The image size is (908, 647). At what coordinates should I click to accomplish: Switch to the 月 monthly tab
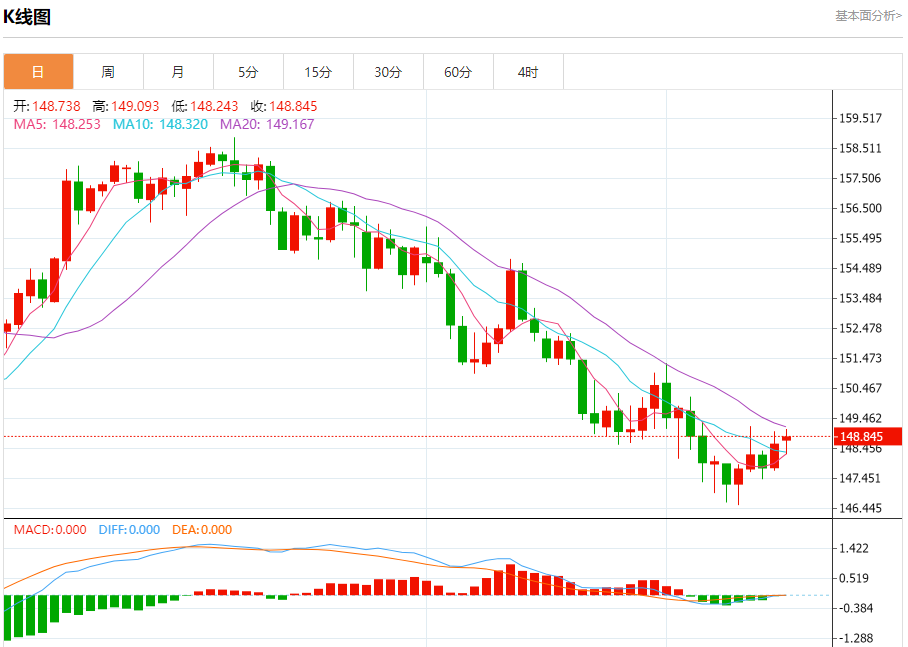coord(178,72)
